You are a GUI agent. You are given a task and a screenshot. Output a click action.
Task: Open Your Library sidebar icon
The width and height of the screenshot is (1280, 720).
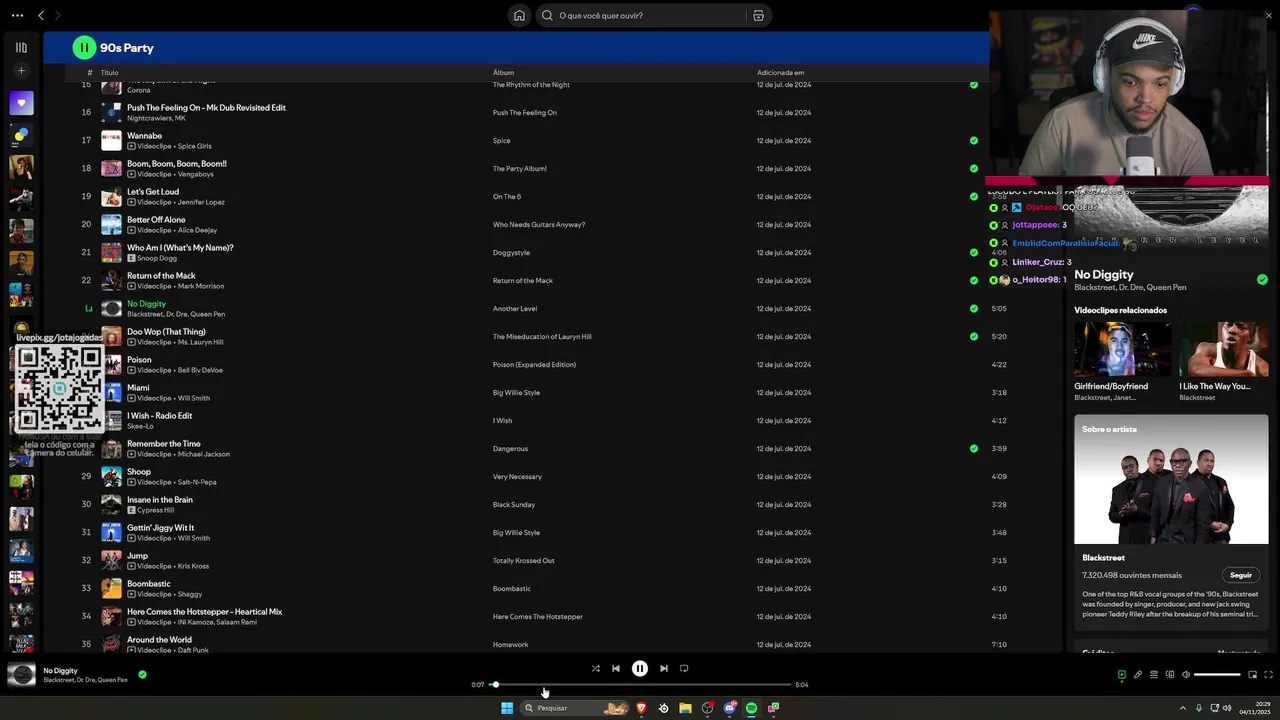21,47
